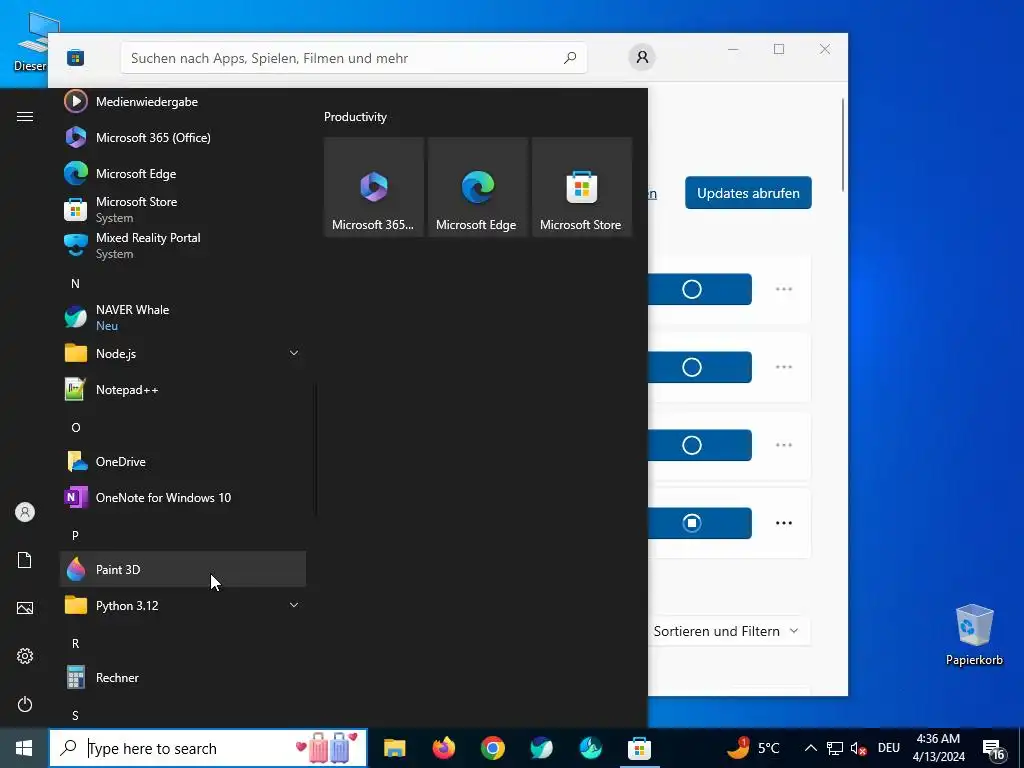Image resolution: width=1024 pixels, height=768 pixels.
Task: Open File Explorer from the taskbar
Action: 394,748
